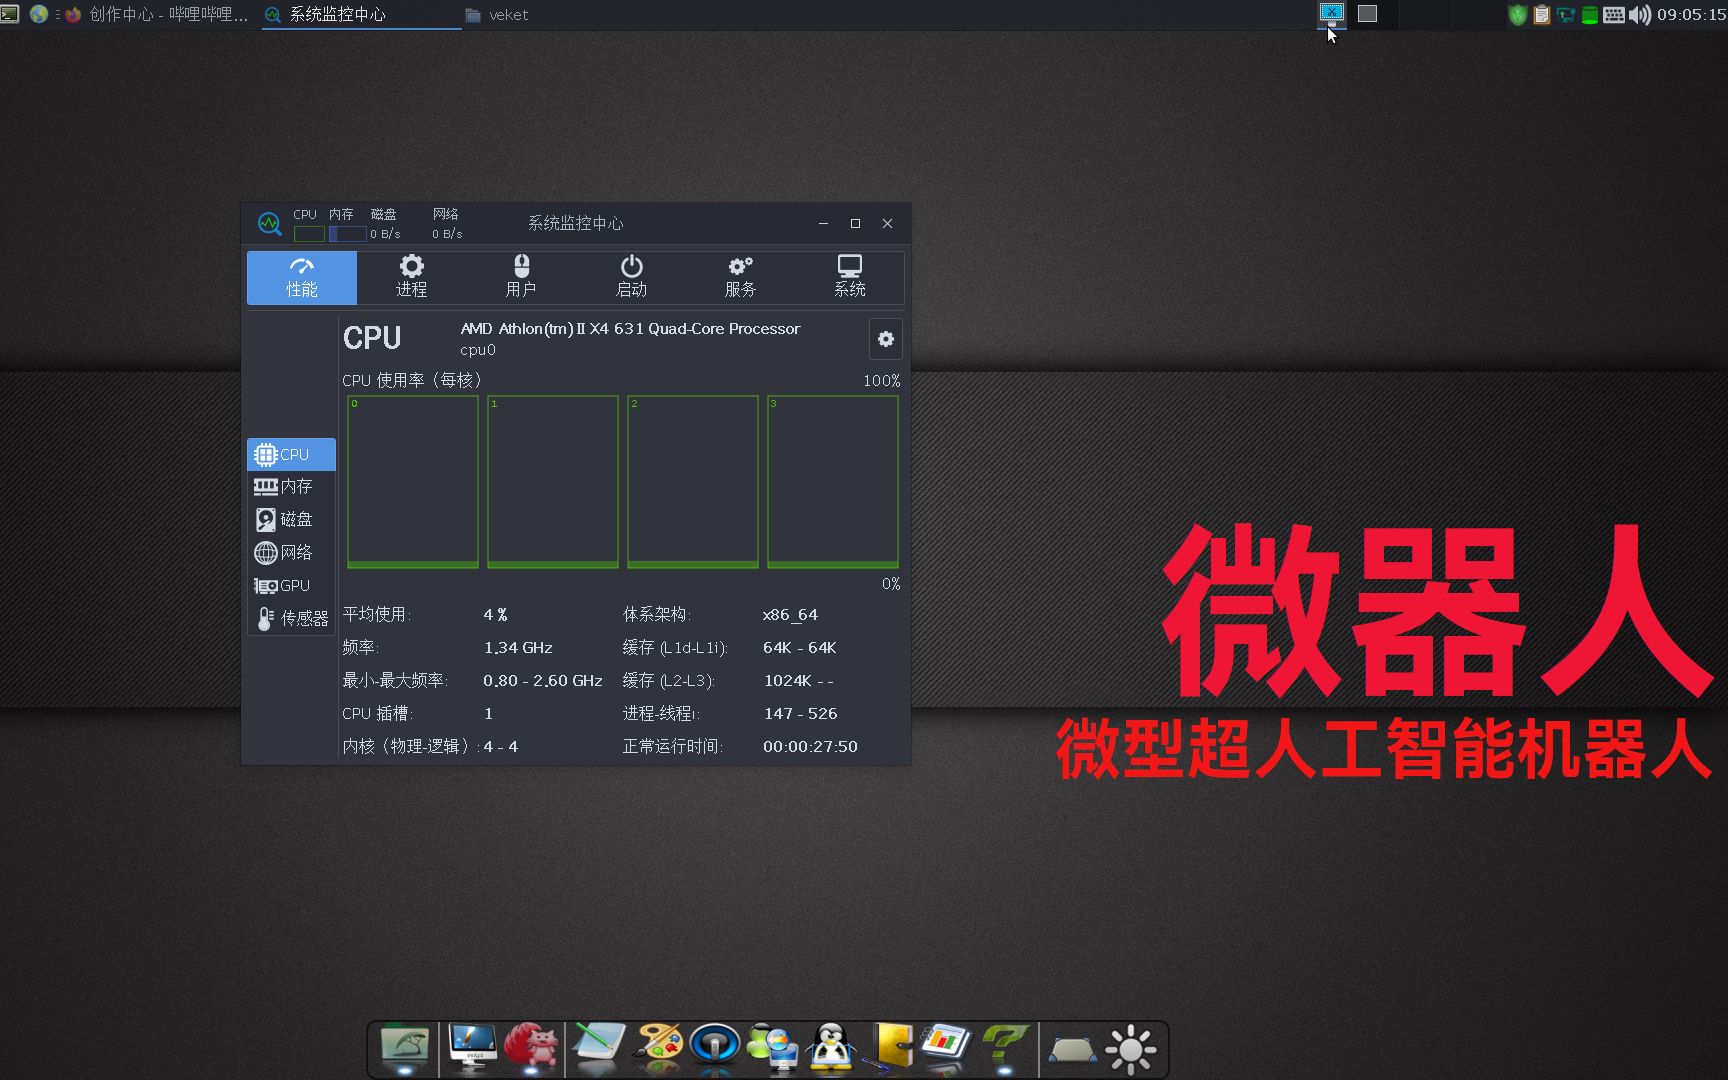The height and width of the screenshot is (1080, 1728).
Task: Open the 启动 (Startup) tab
Action: tap(631, 277)
